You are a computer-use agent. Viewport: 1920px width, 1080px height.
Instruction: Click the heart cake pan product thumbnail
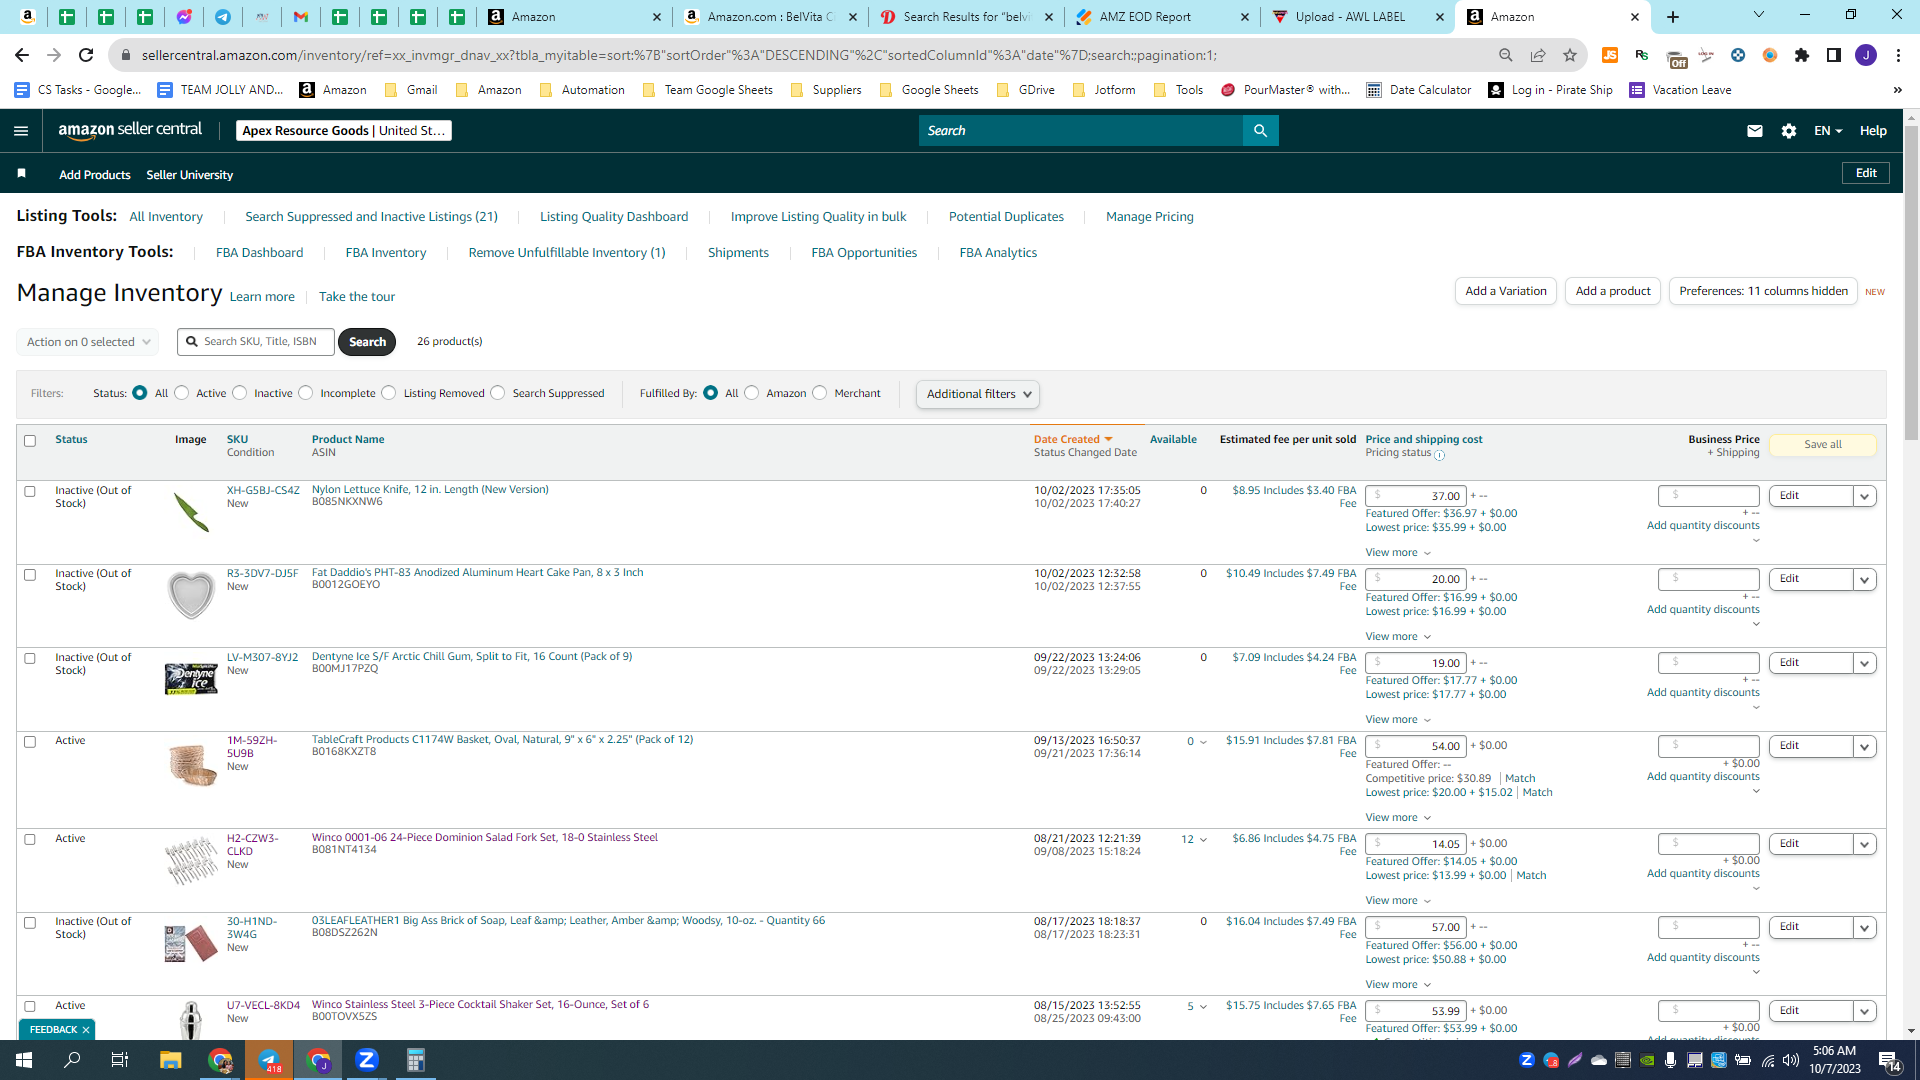191,595
